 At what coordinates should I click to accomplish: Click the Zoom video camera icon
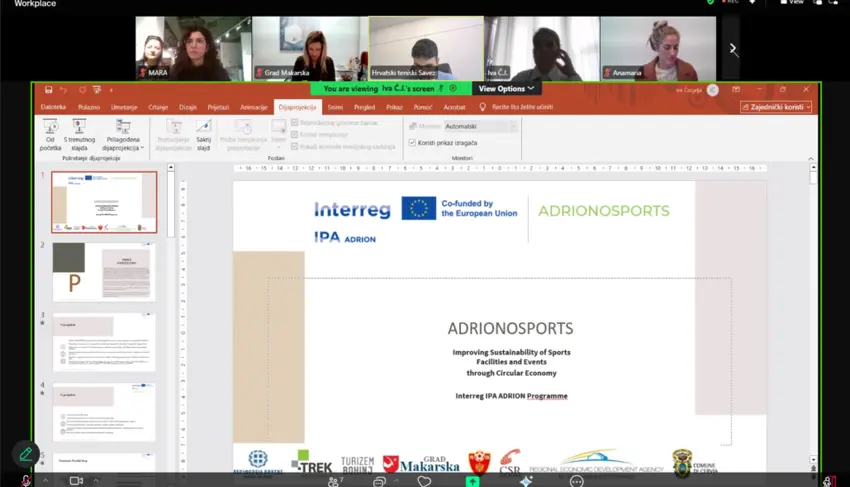[x=76, y=480]
